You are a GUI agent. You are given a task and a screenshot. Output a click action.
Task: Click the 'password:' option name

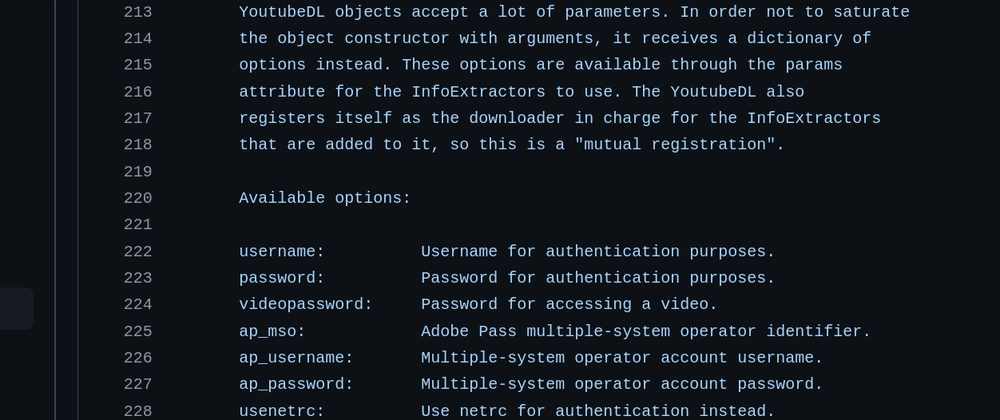pyautogui.click(x=282, y=278)
